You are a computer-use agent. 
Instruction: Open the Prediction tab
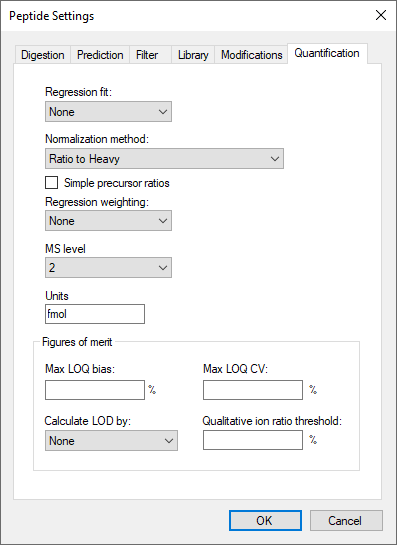click(x=100, y=55)
